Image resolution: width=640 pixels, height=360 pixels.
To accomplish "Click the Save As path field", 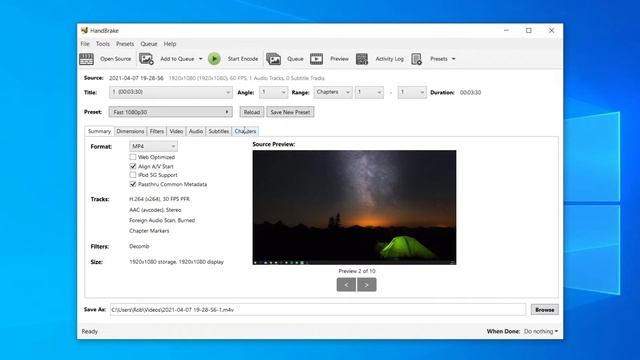I will pos(318,310).
